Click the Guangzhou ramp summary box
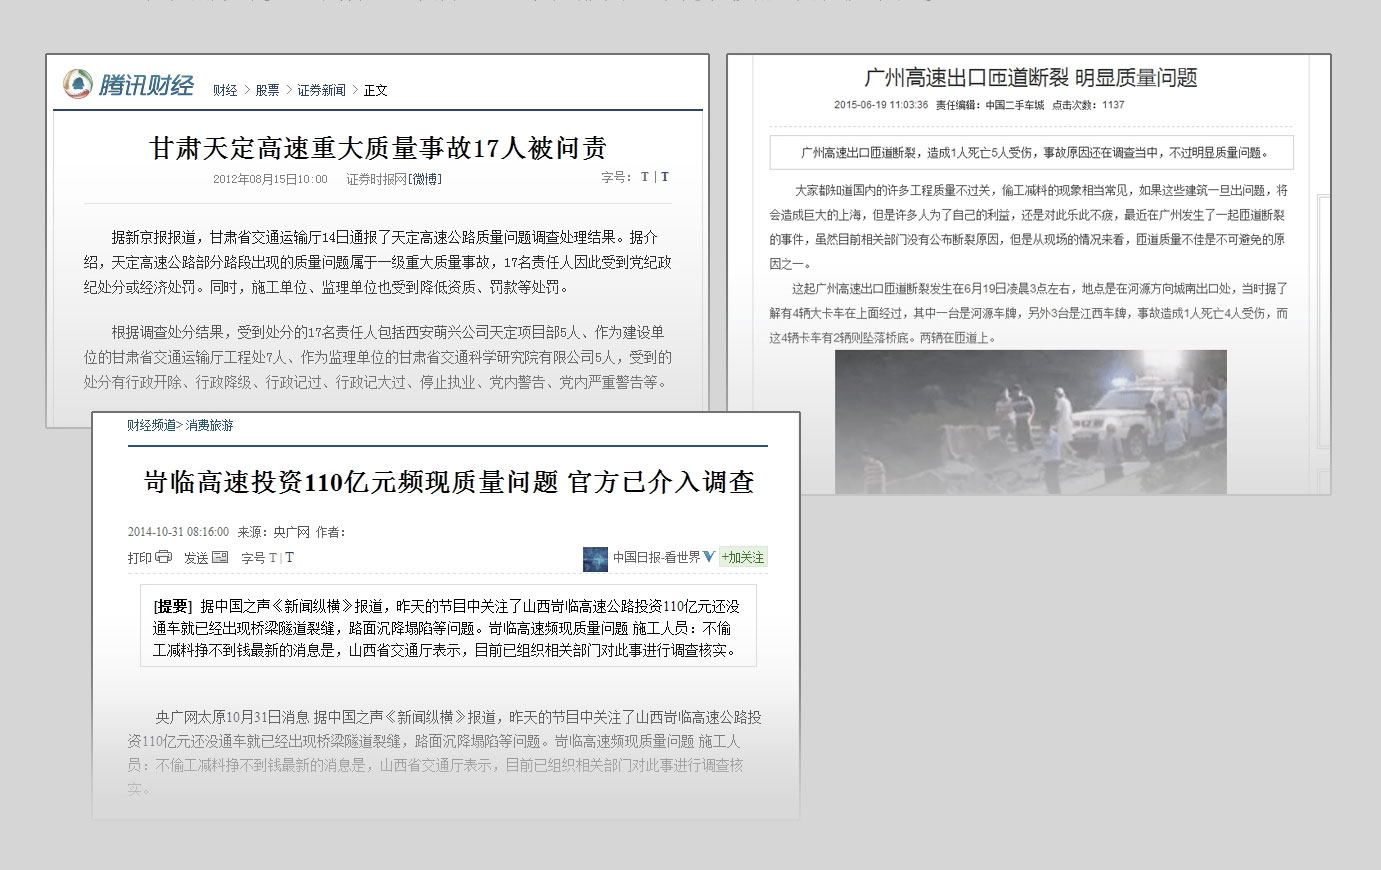The height and width of the screenshot is (870, 1381). [1031, 152]
